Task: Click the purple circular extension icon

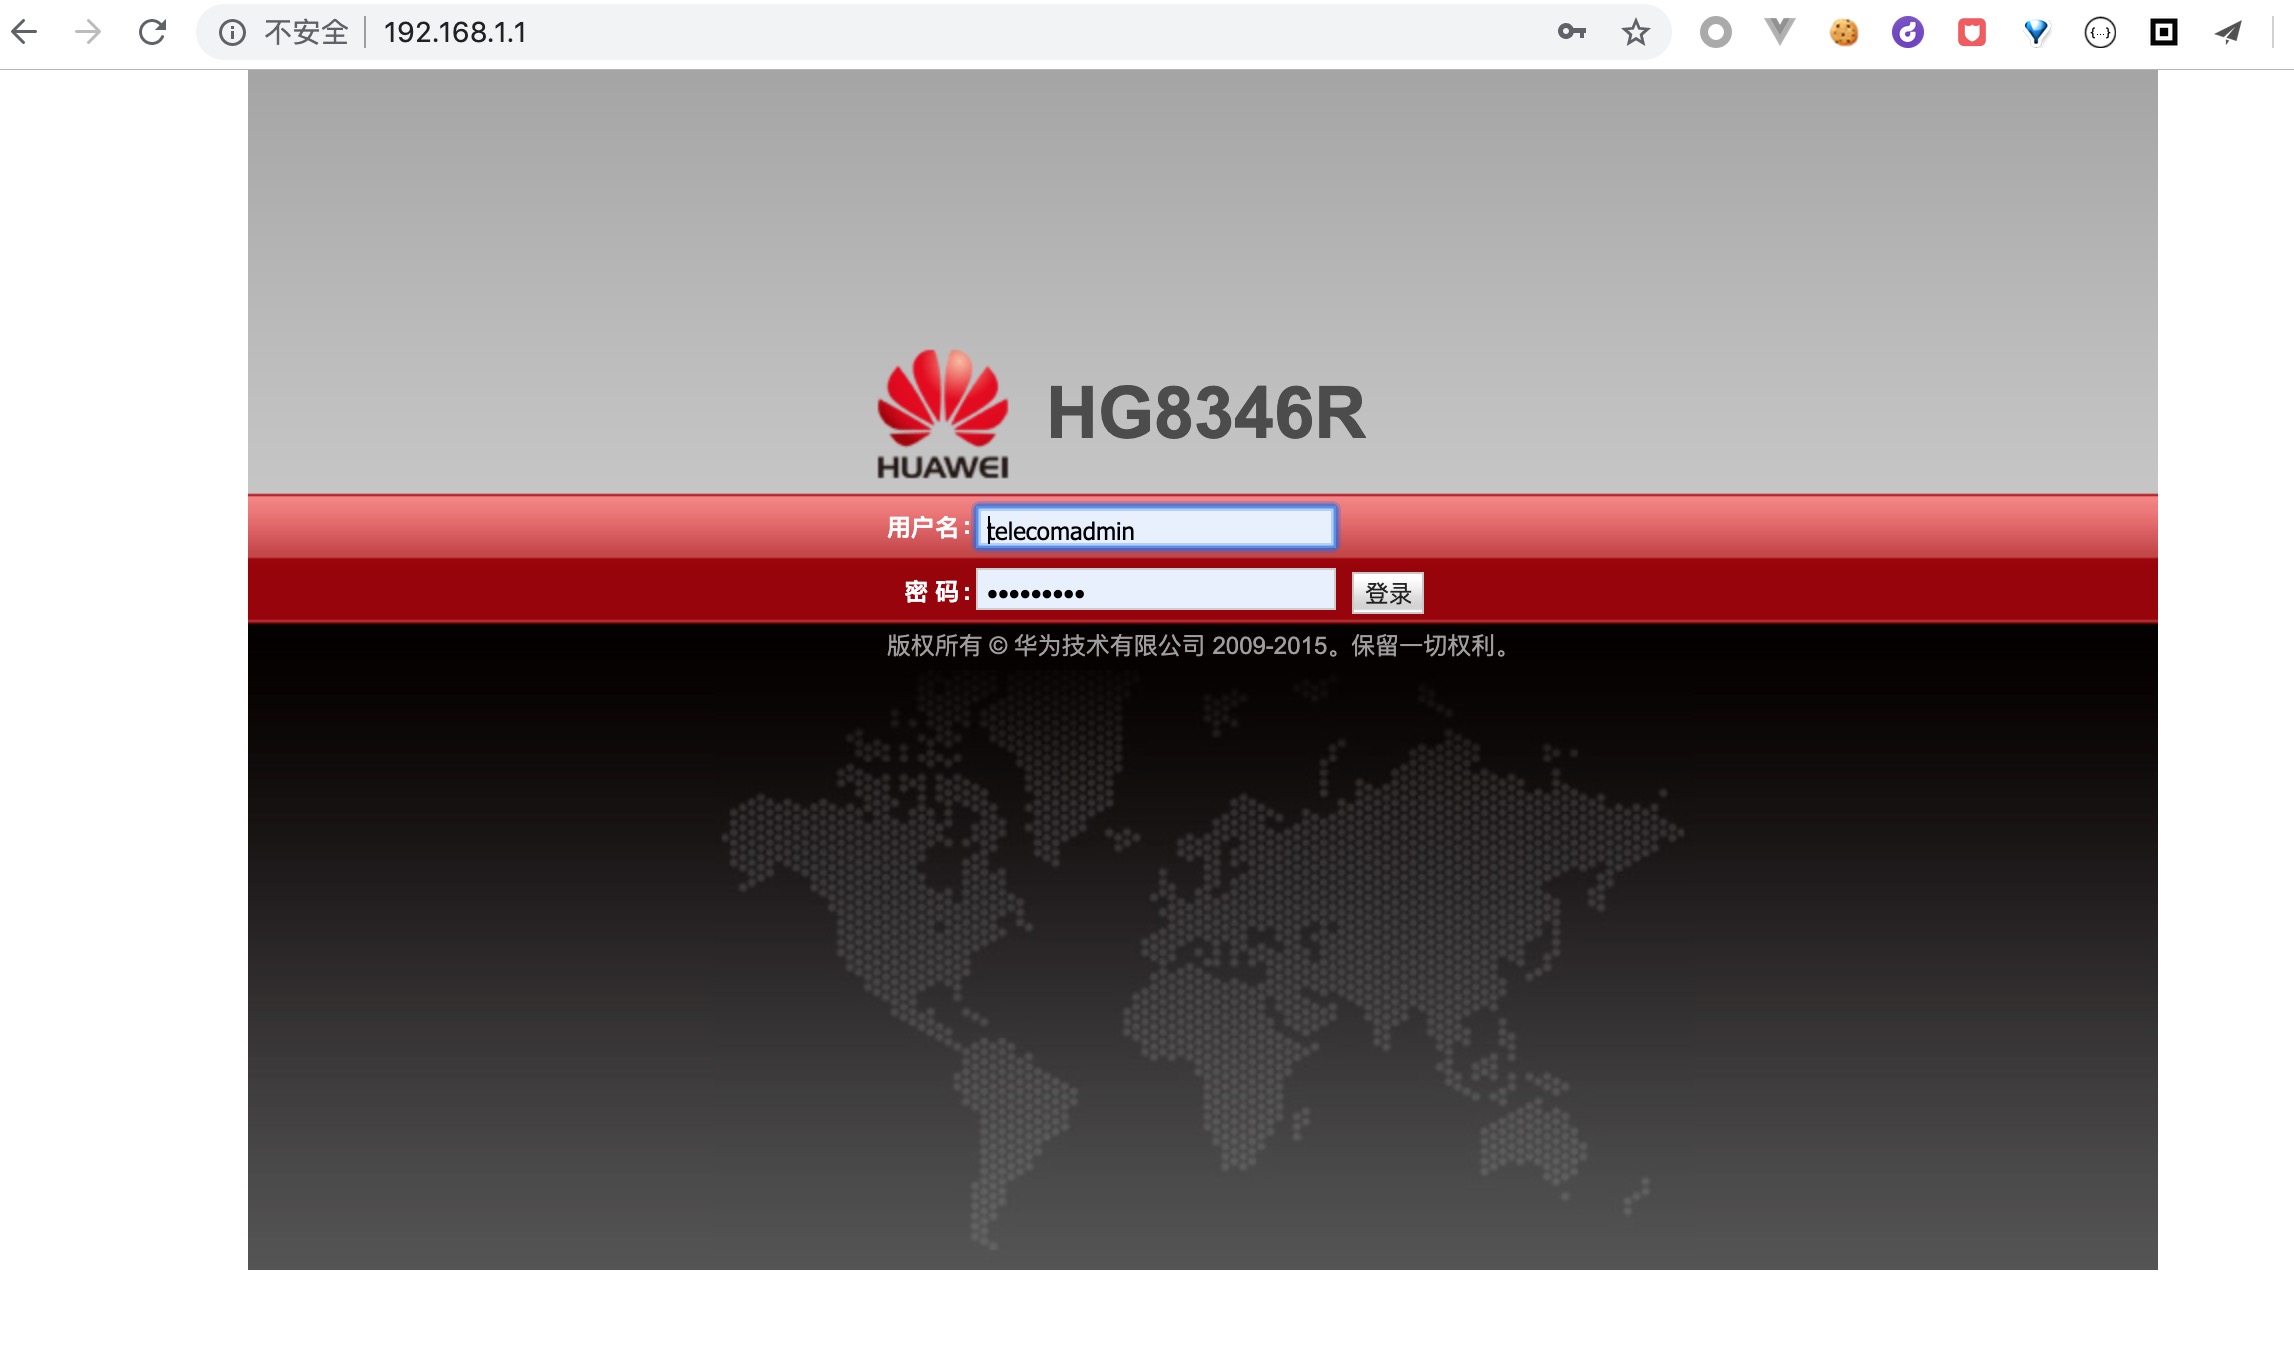Action: coord(1907,33)
